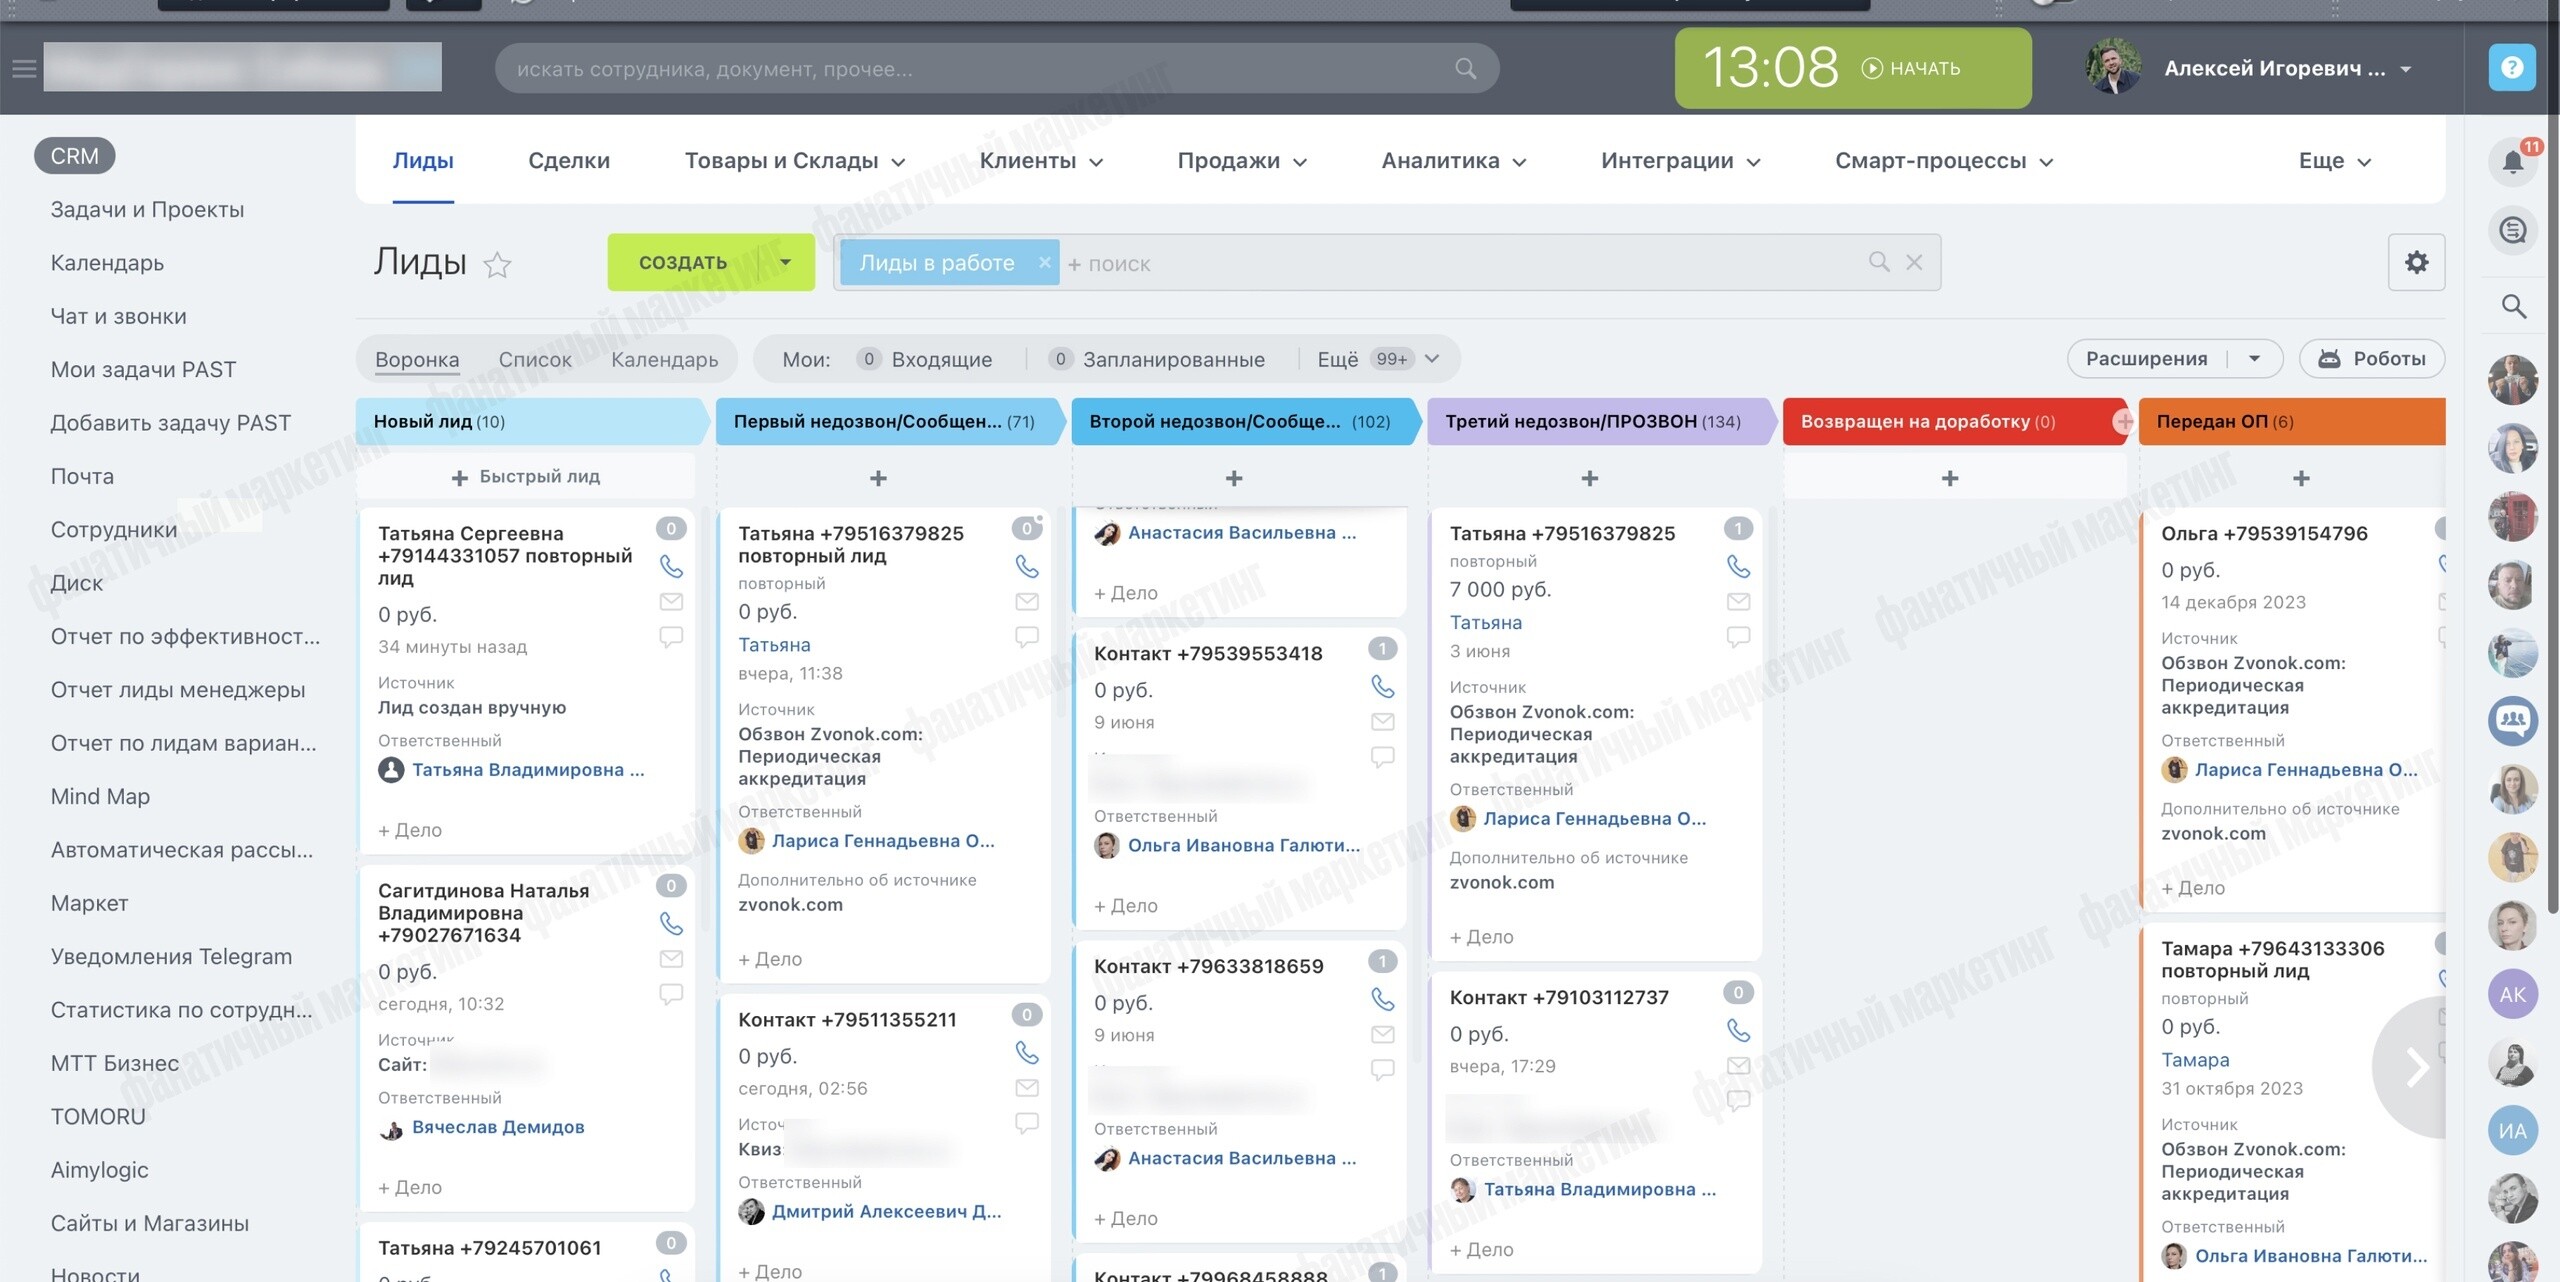This screenshot has height=1282, width=2560.
Task: Switch to Календарь view tab
Action: pyautogui.click(x=664, y=360)
